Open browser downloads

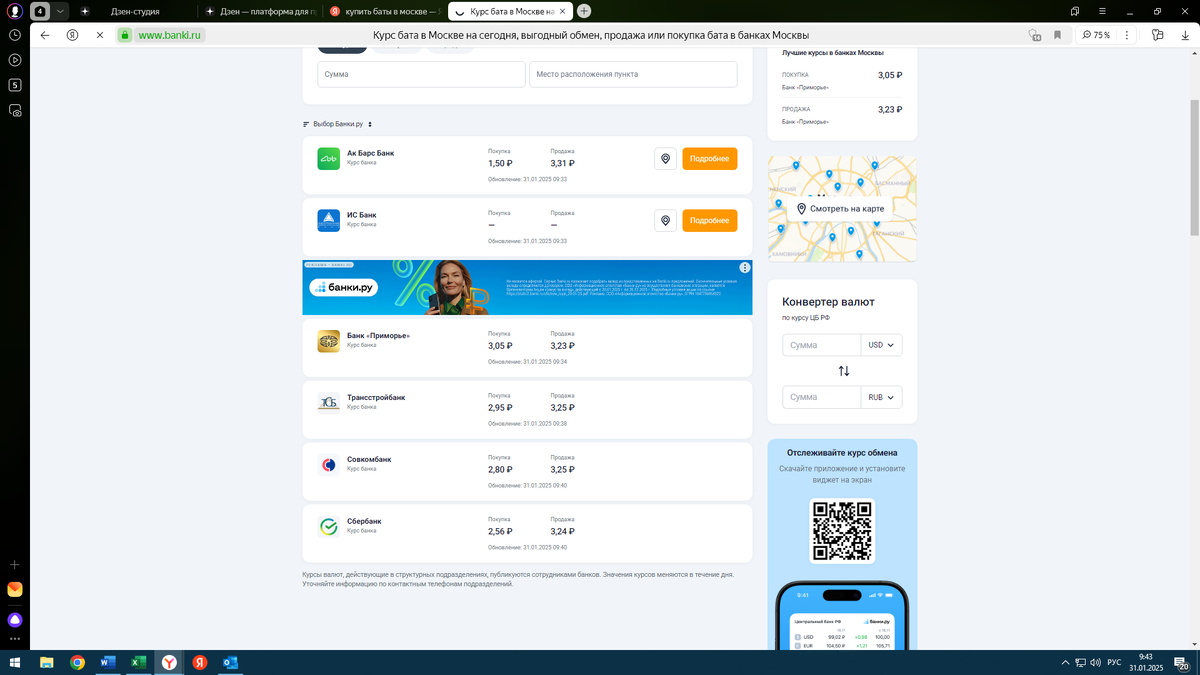1185,34
